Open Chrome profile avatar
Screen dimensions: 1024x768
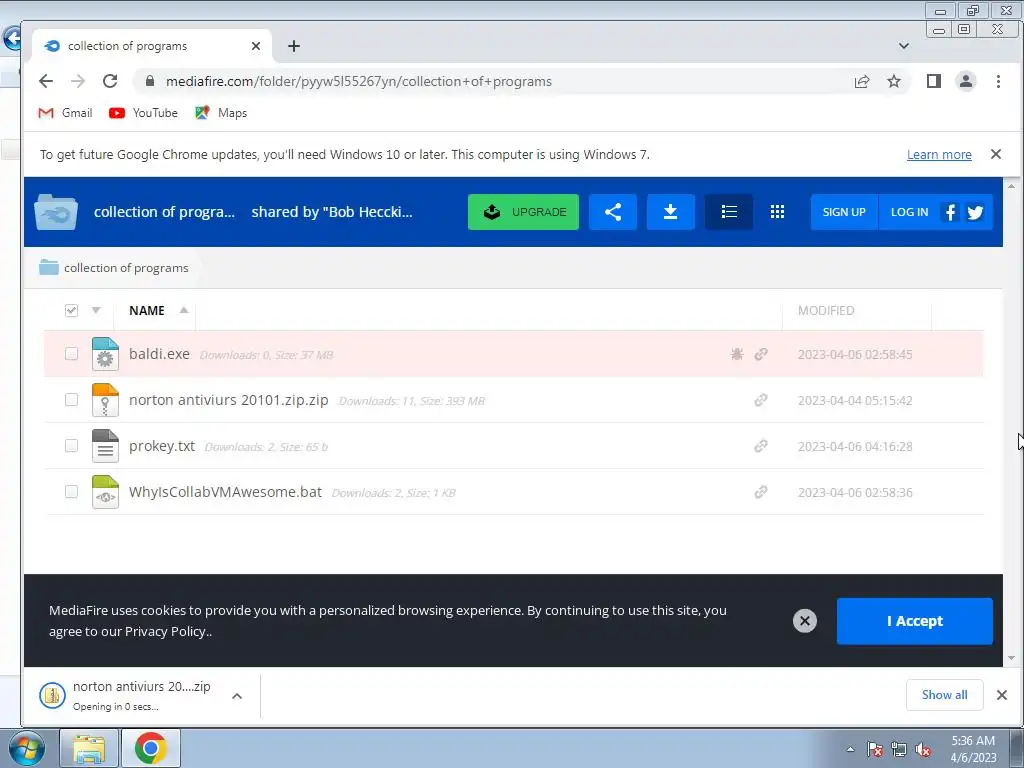pyautogui.click(x=966, y=81)
